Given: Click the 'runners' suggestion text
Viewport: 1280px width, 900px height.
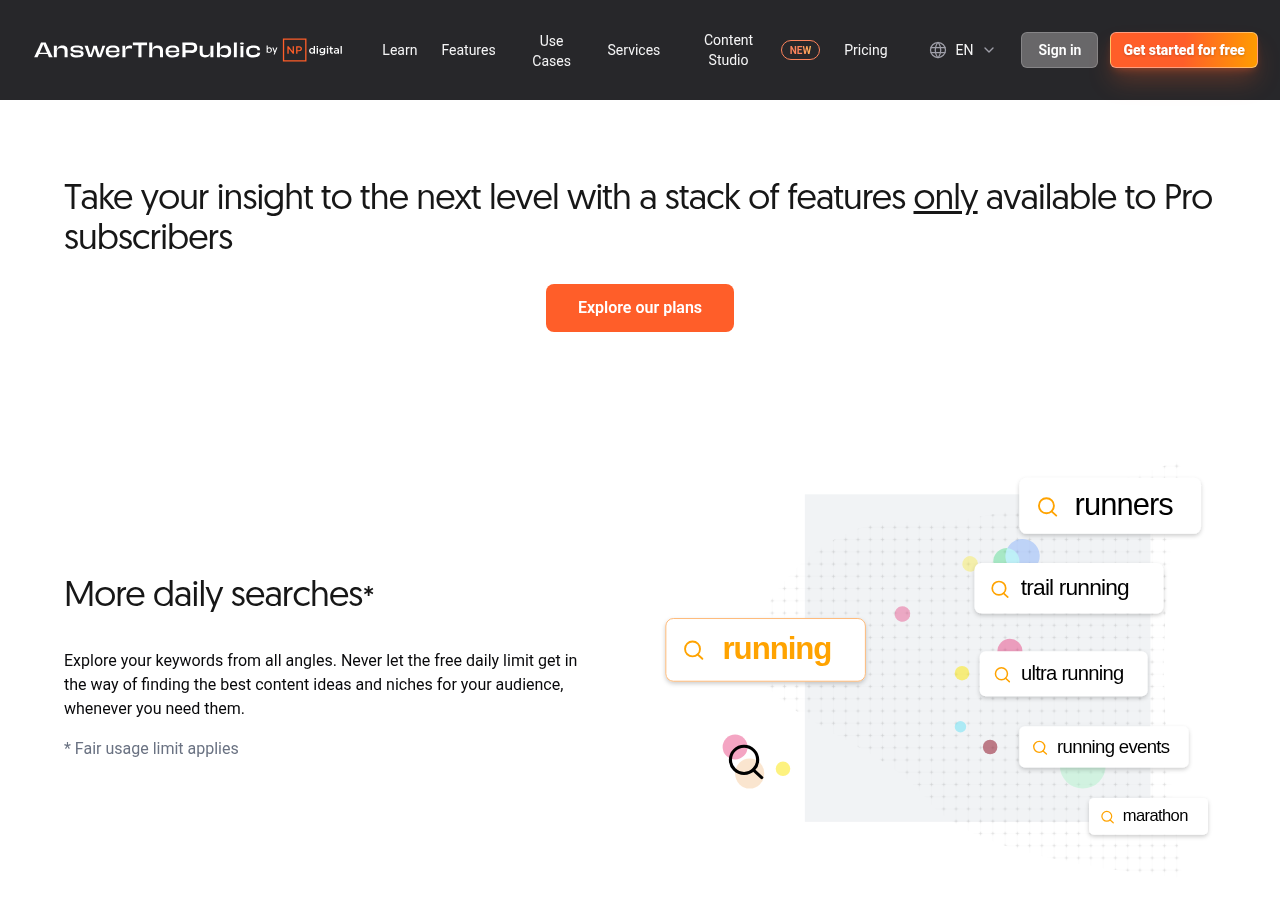Looking at the screenshot, I should [1123, 505].
